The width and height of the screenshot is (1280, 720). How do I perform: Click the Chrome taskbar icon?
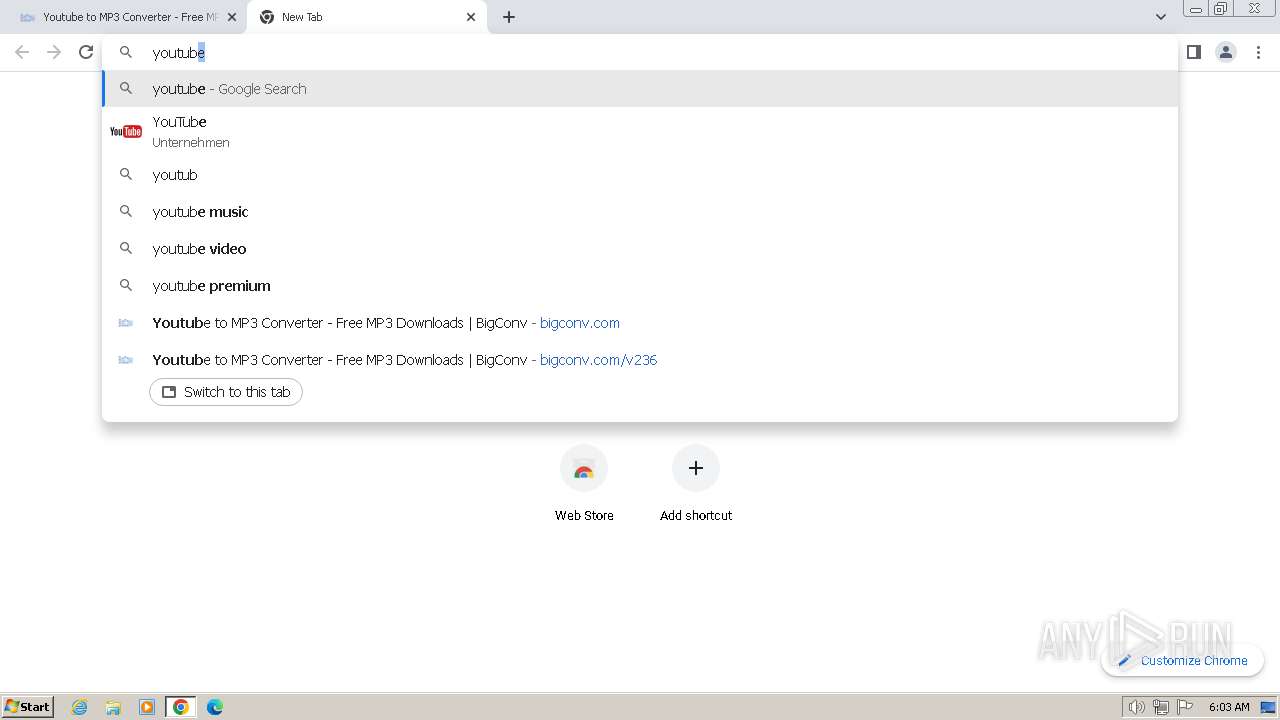[181, 707]
